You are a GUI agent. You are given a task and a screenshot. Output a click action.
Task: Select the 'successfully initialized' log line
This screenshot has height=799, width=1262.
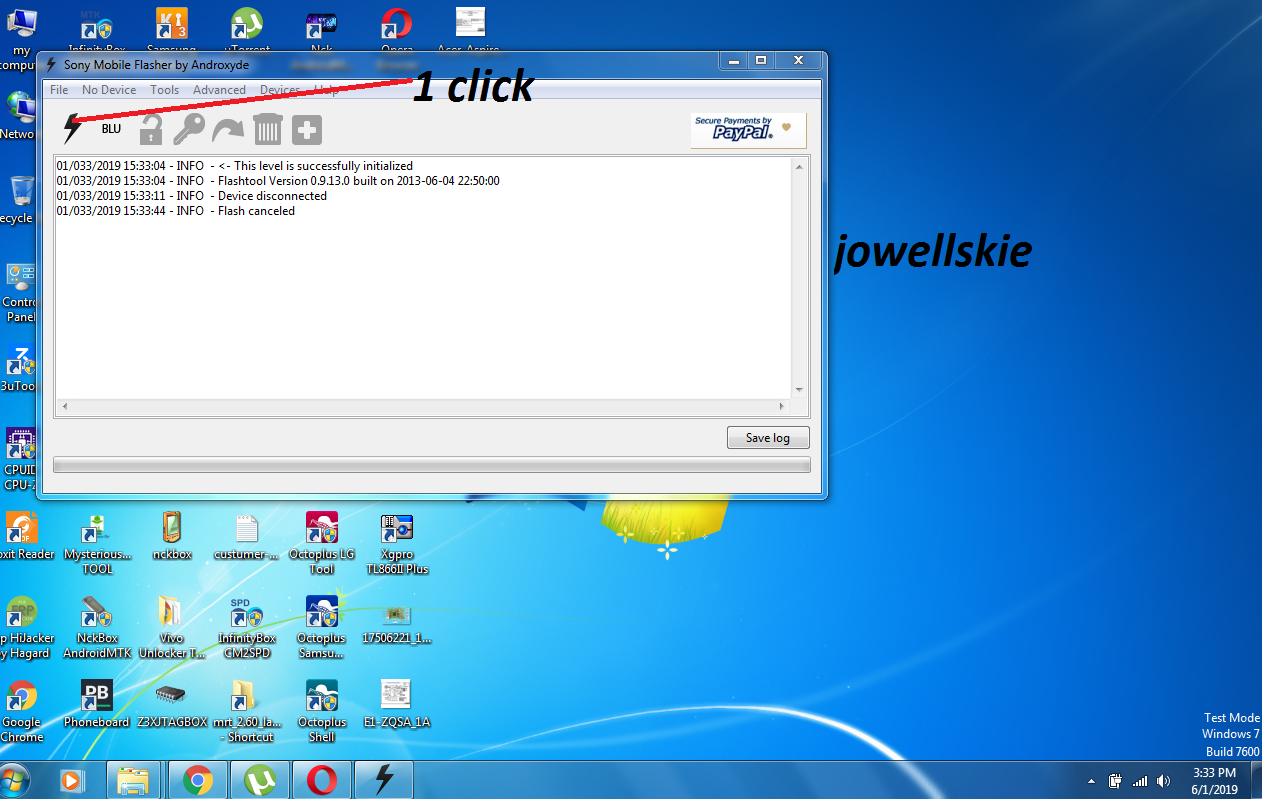coord(235,166)
